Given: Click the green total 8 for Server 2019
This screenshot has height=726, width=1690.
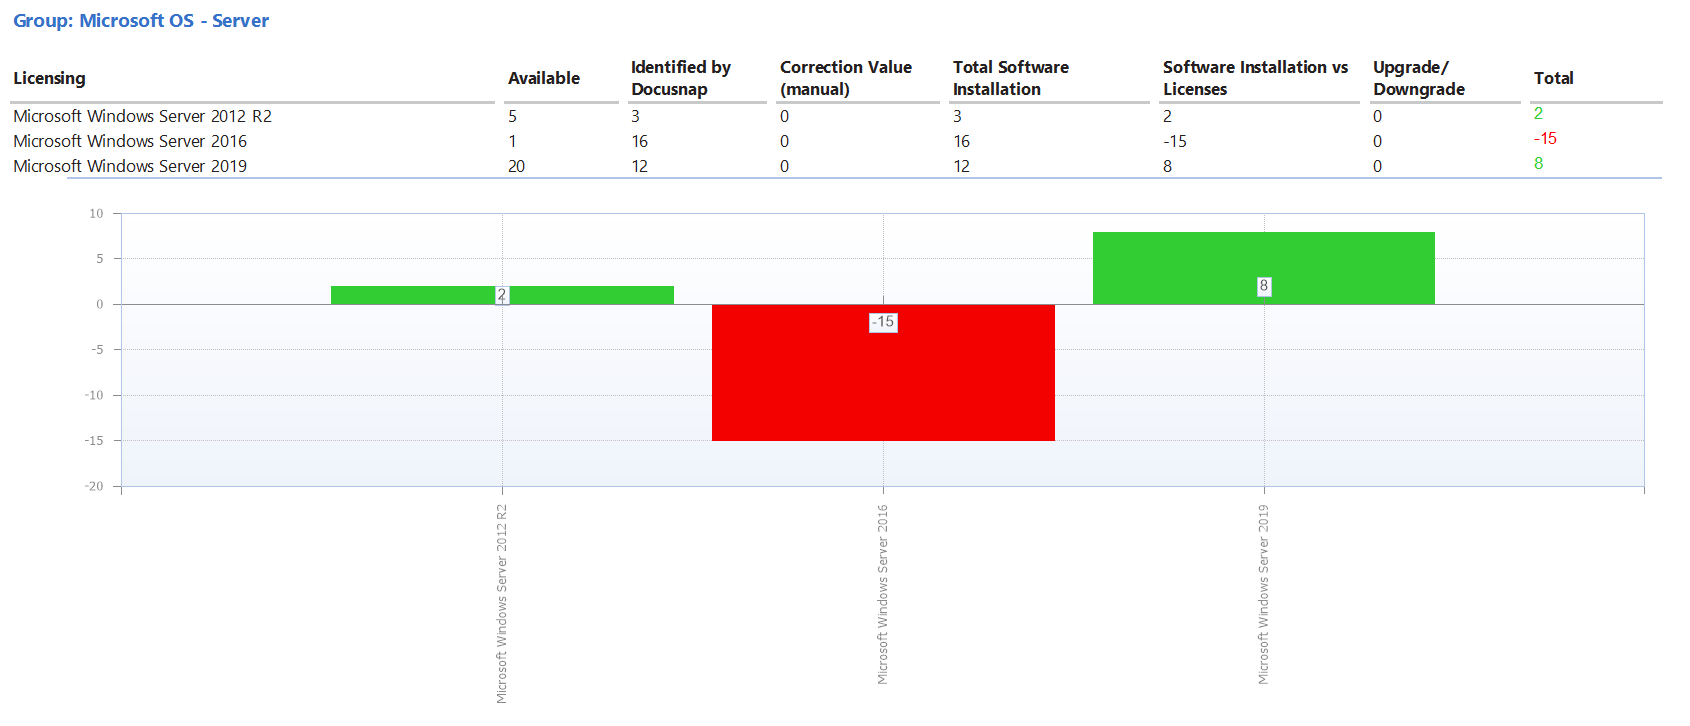Looking at the screenshot, I should point(1539,163).
